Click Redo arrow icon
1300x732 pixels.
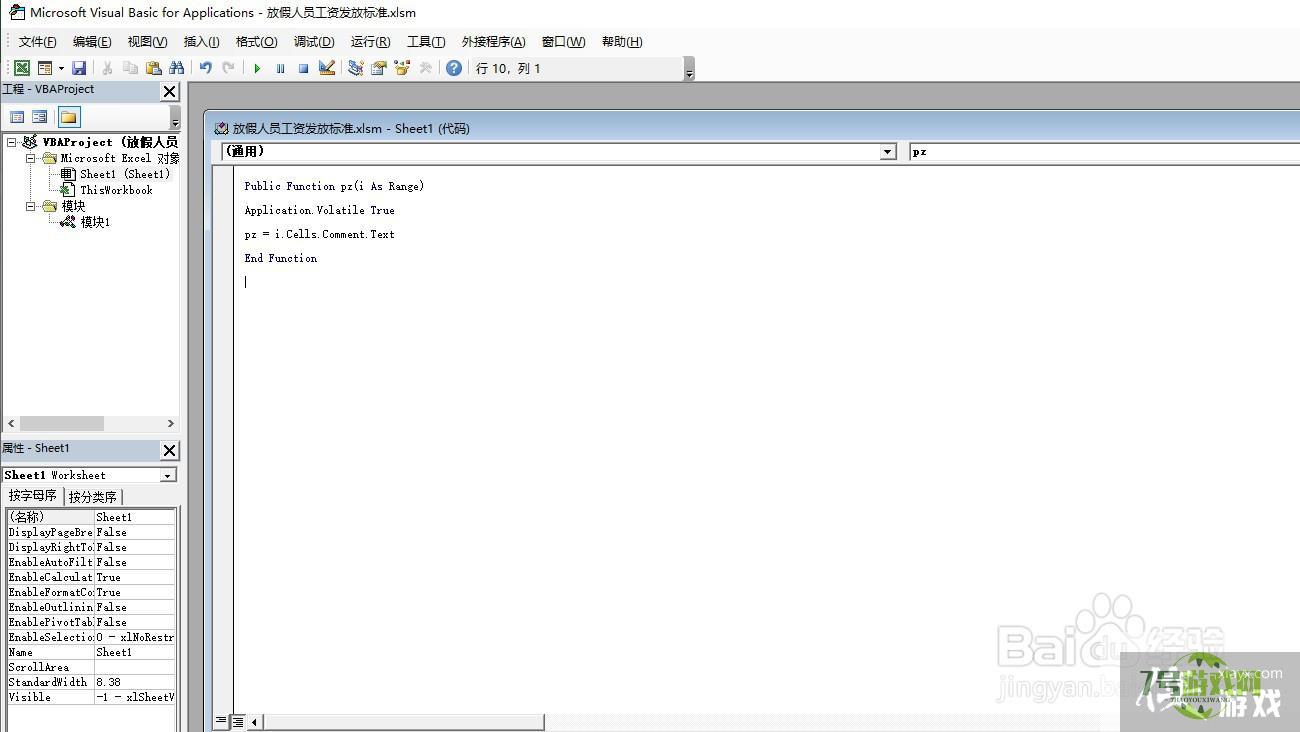coord(228,68)
